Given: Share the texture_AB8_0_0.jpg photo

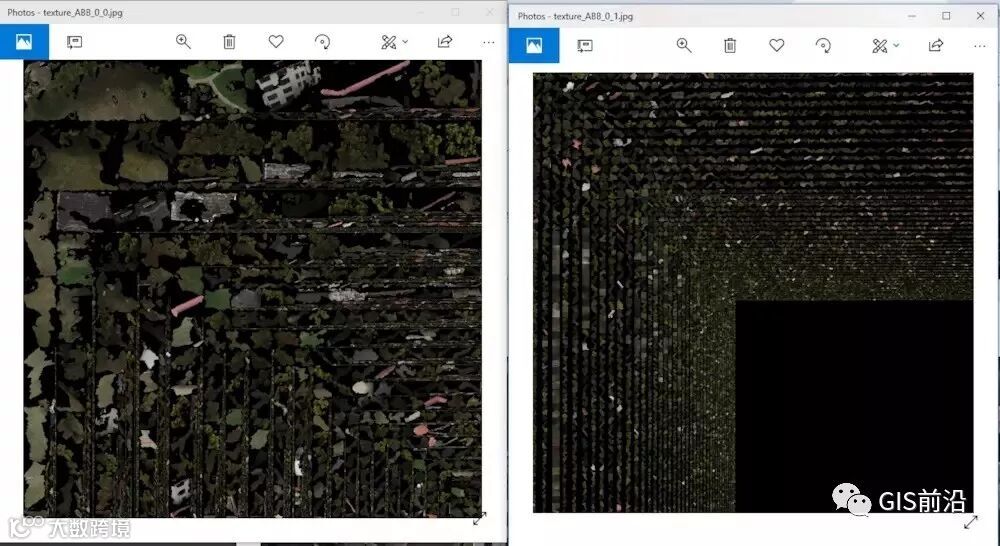Looking at the screenshot, I should point(445,41).
